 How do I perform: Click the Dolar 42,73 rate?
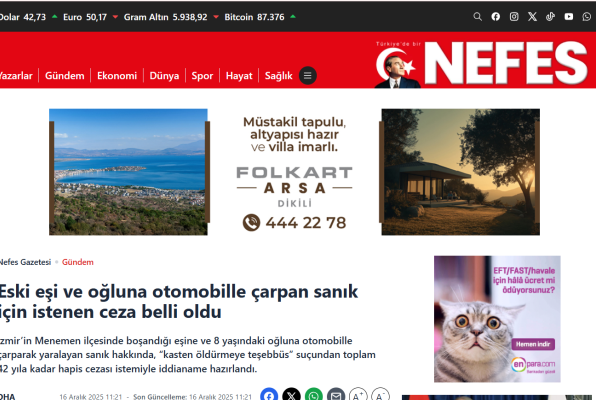[28, 17]
